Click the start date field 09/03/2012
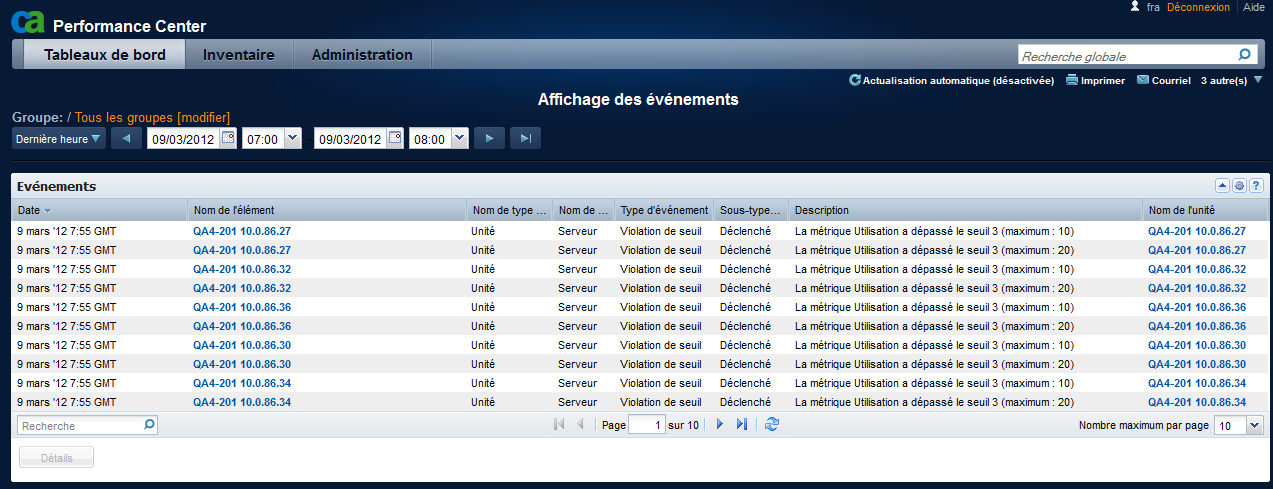The width and height of the screenshot is (1273, 489). click(x=183, y=139)
